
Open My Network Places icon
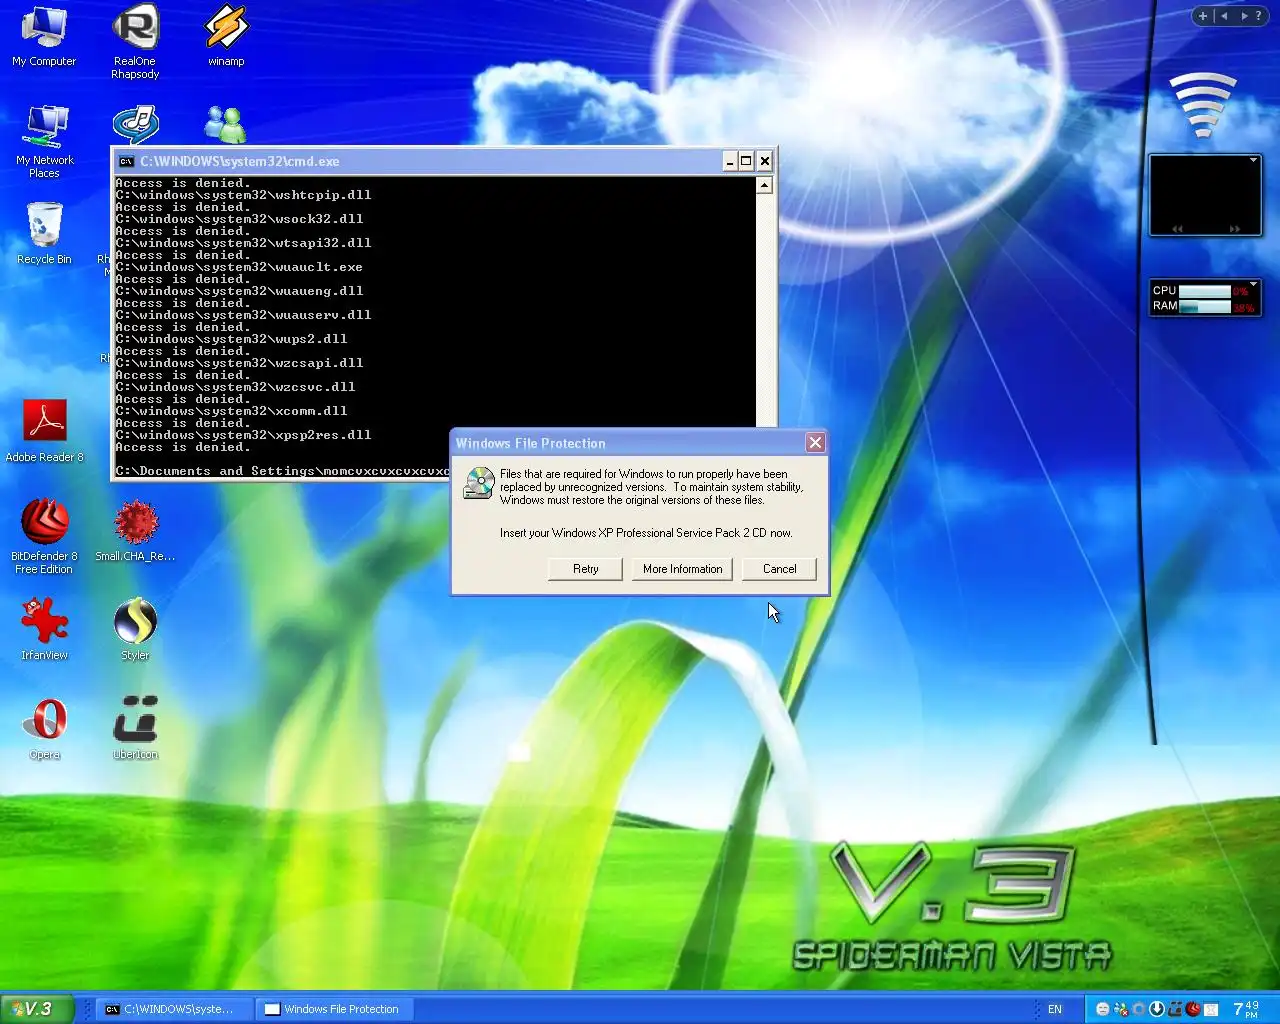coord(44,141)
